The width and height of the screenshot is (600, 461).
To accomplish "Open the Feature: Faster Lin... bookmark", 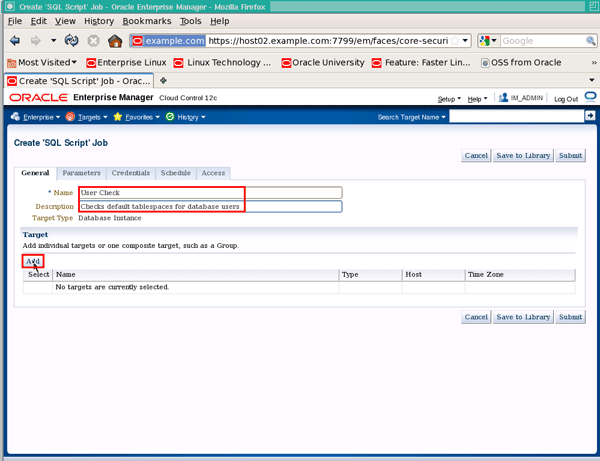I will click(x=421, y=62).
